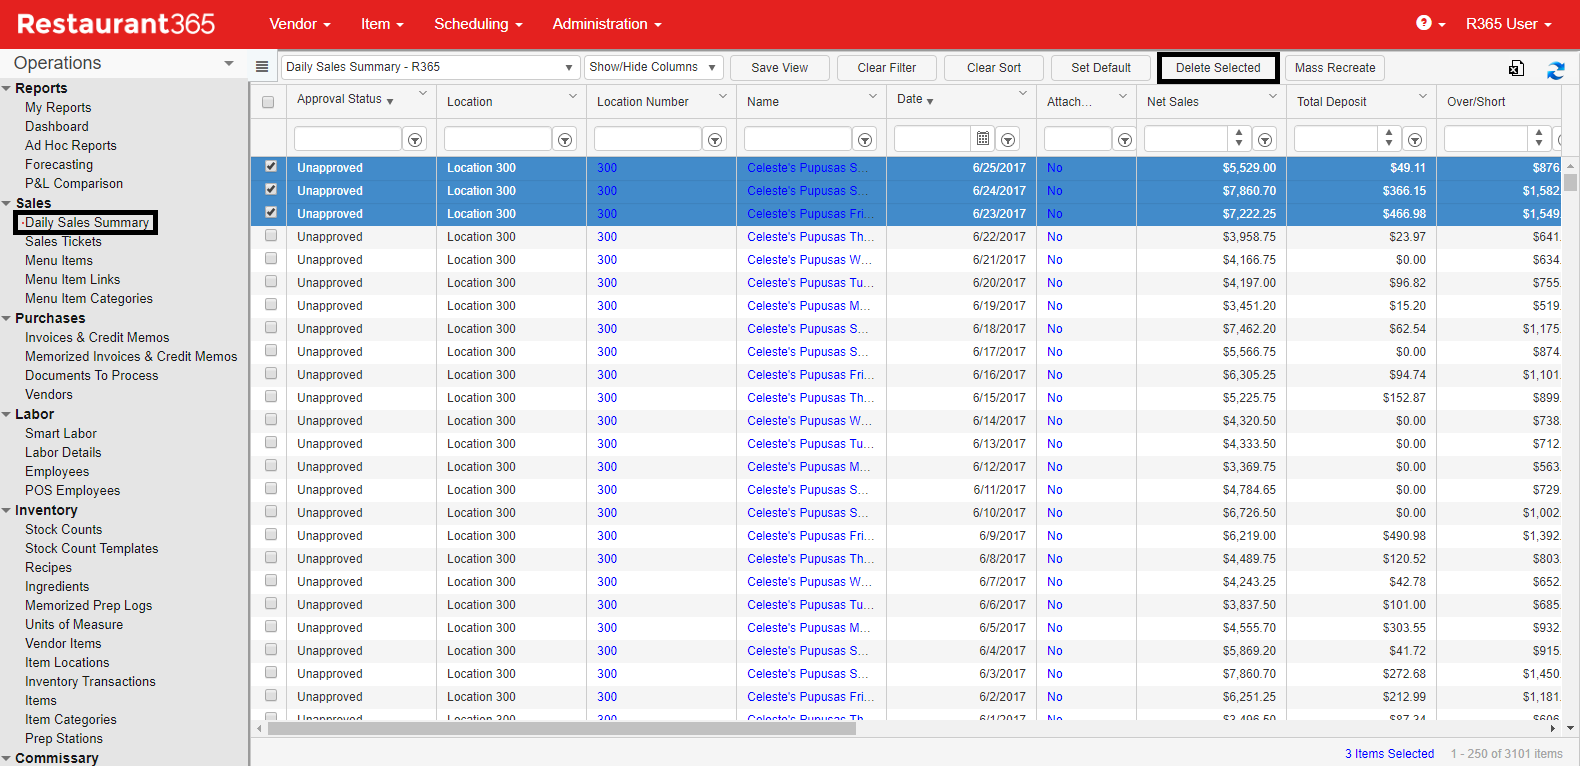Click the Mass Recreate button
This screenshot has width=1580, height=766.
(1335, 68)
